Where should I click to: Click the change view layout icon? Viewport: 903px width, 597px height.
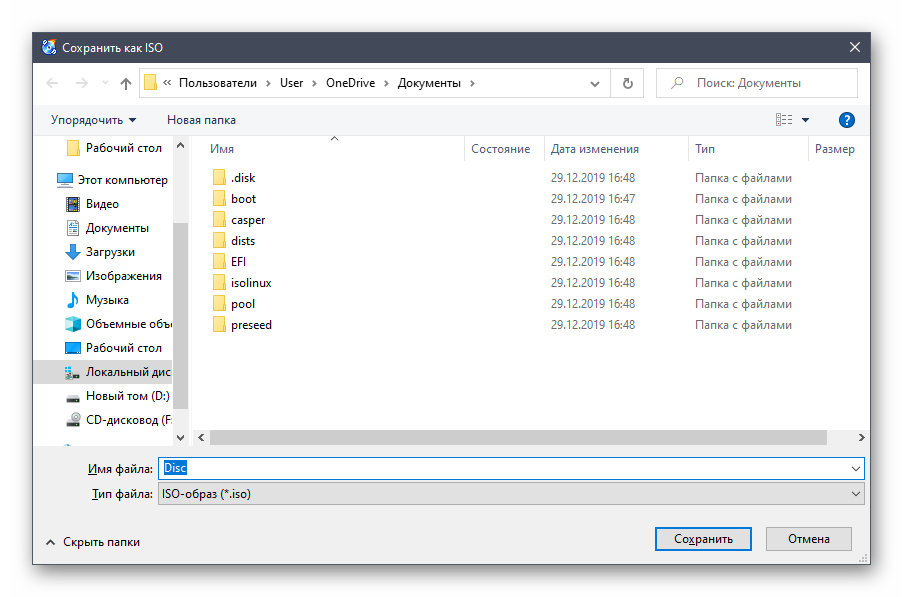[x=783, y=120]
